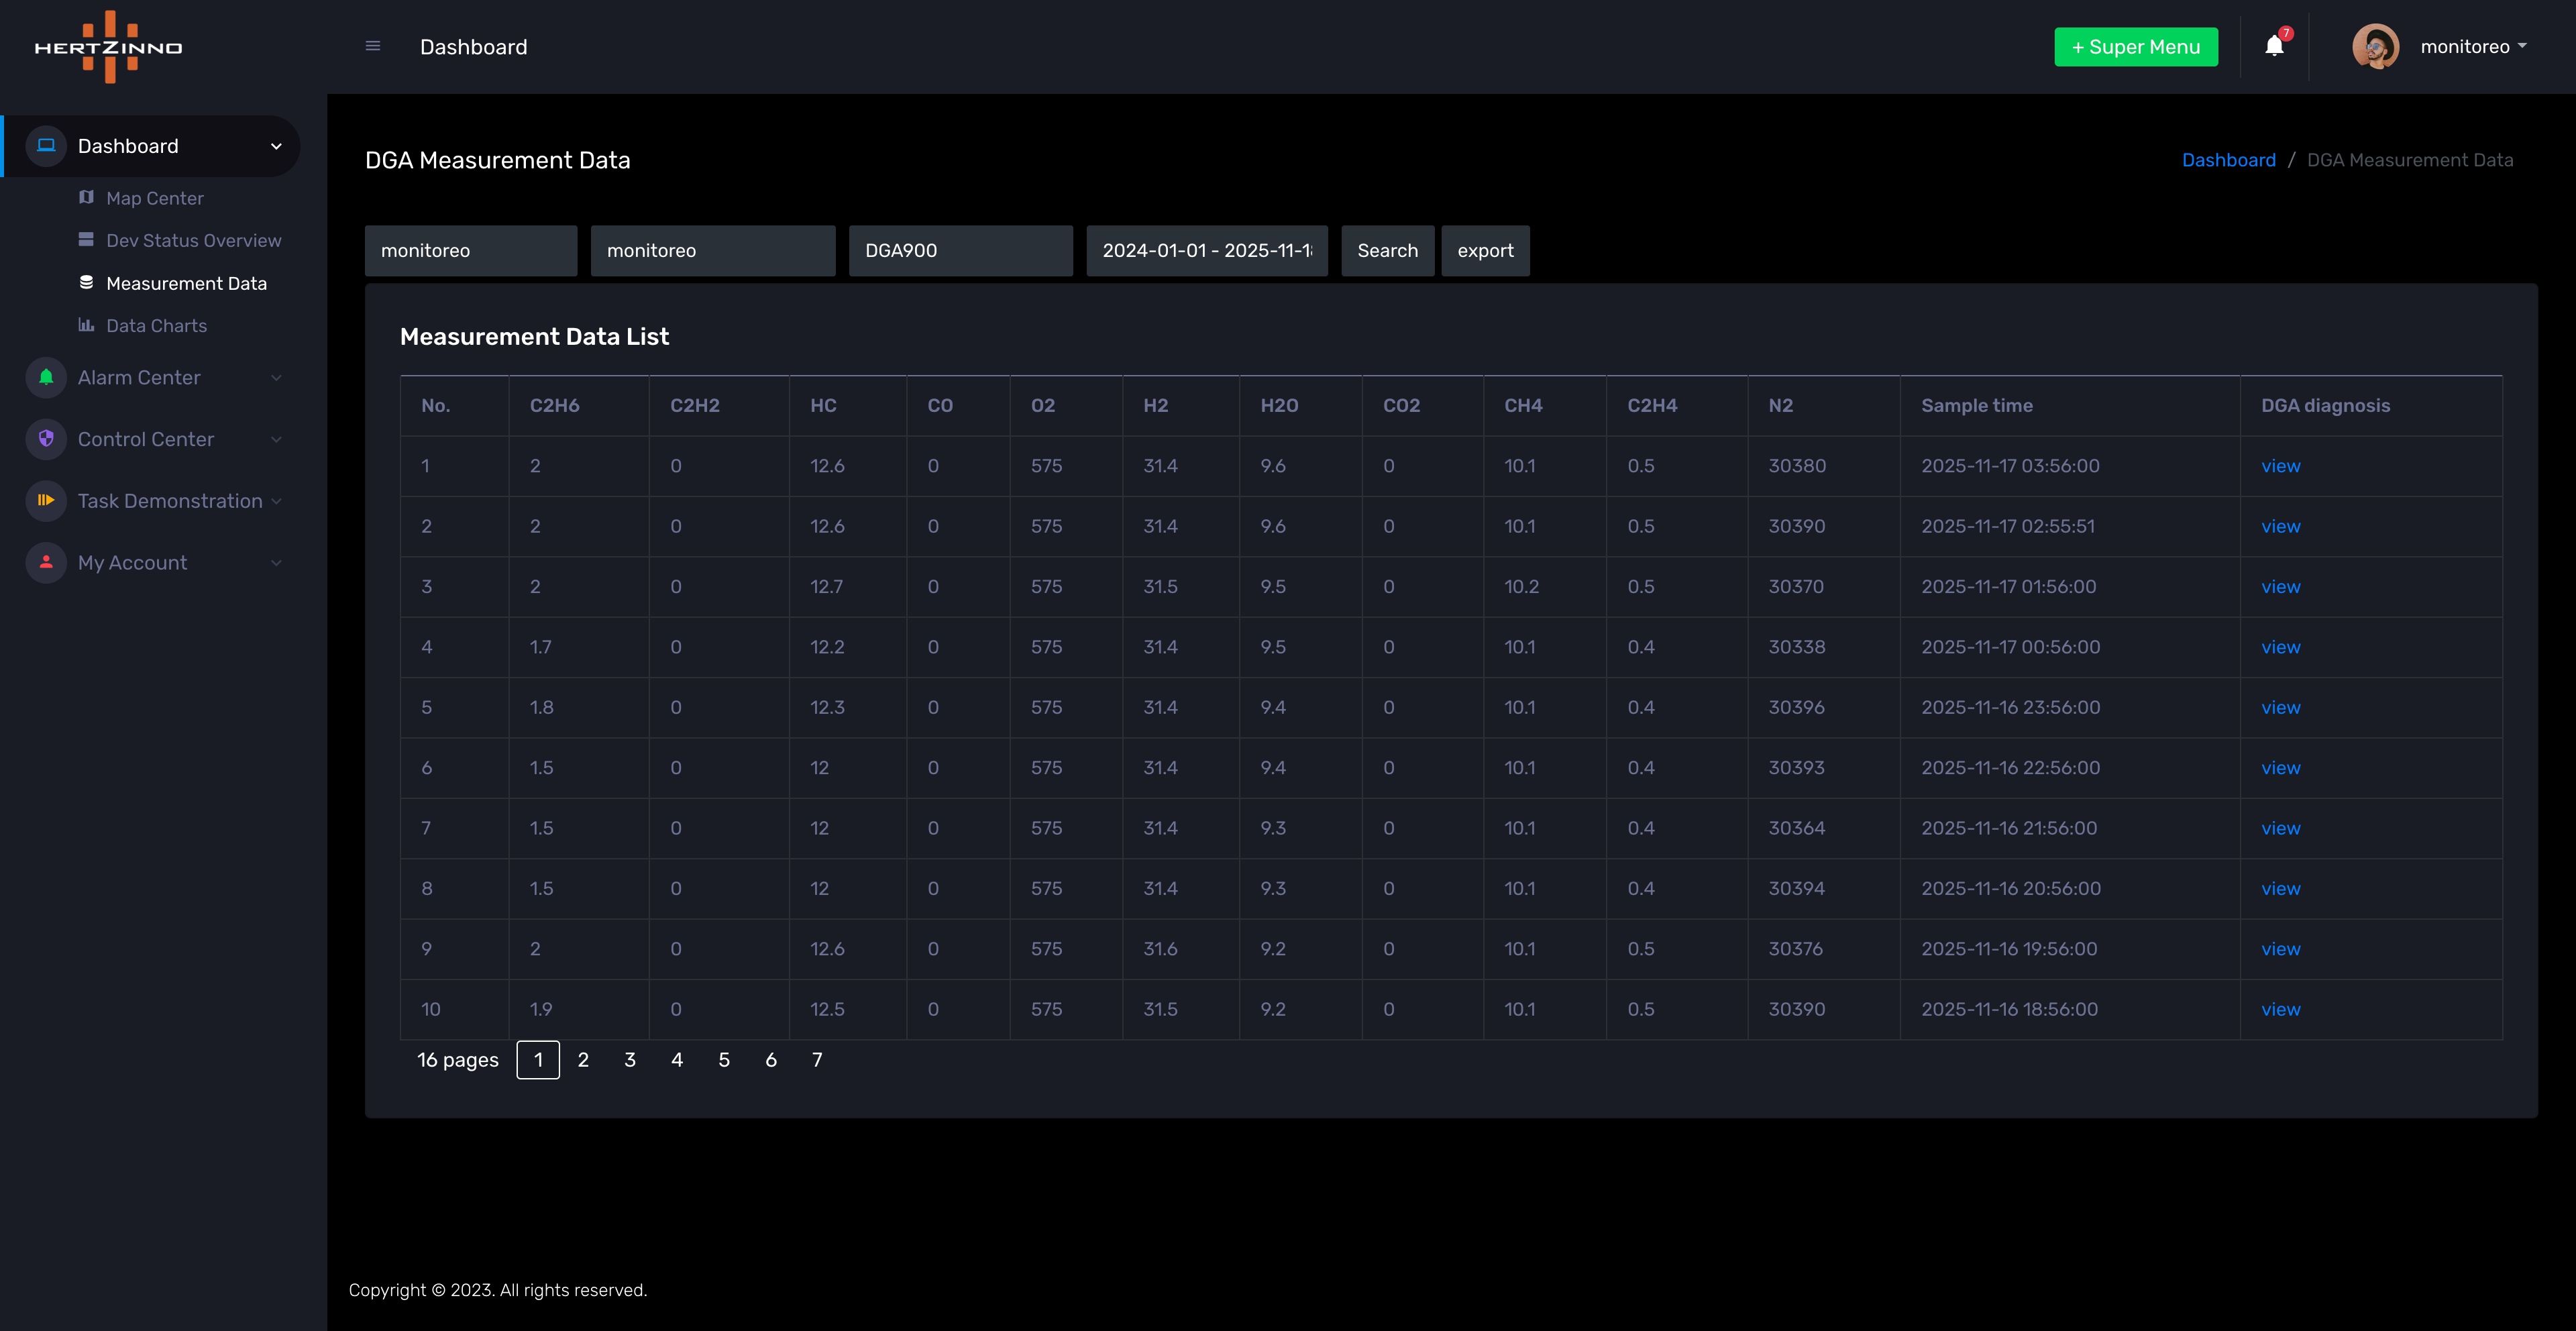This screenshot has width=2576, height=1331.
Task: Go to pagination page 6
Action: click(771, 1060)
